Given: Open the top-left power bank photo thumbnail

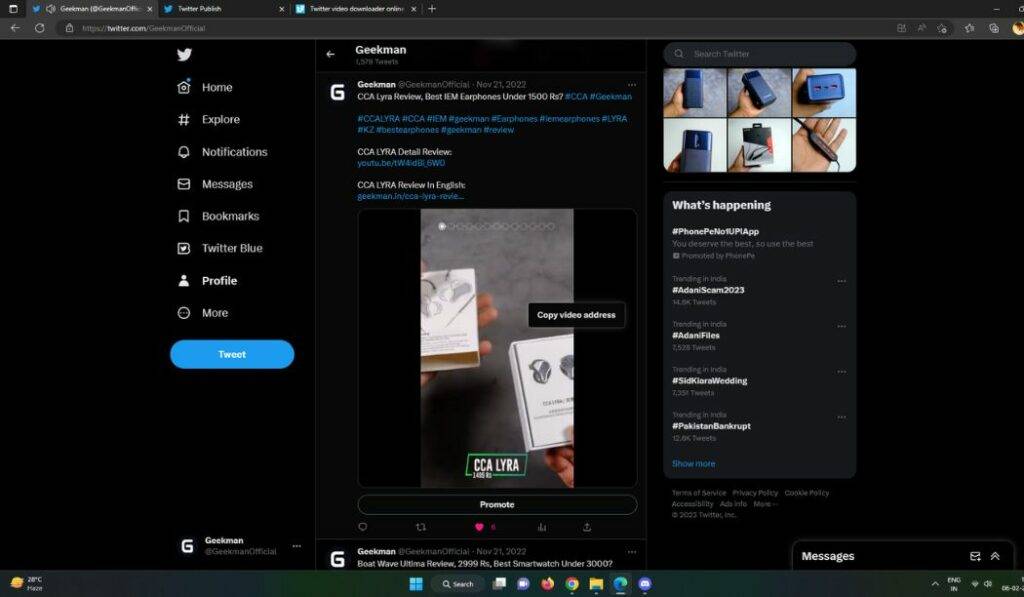Looking at the screenshot, I should (x=695, y=93).
